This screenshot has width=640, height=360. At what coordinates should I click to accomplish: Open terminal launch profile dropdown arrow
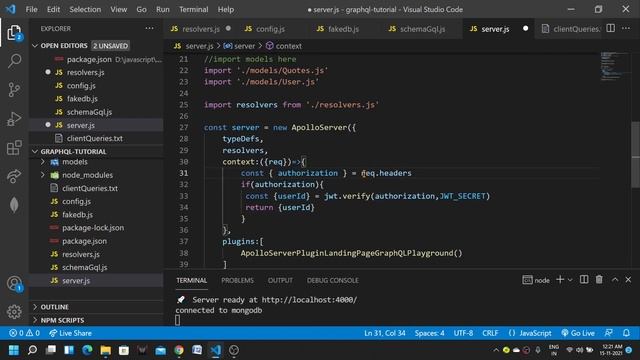tap(570, 280)
